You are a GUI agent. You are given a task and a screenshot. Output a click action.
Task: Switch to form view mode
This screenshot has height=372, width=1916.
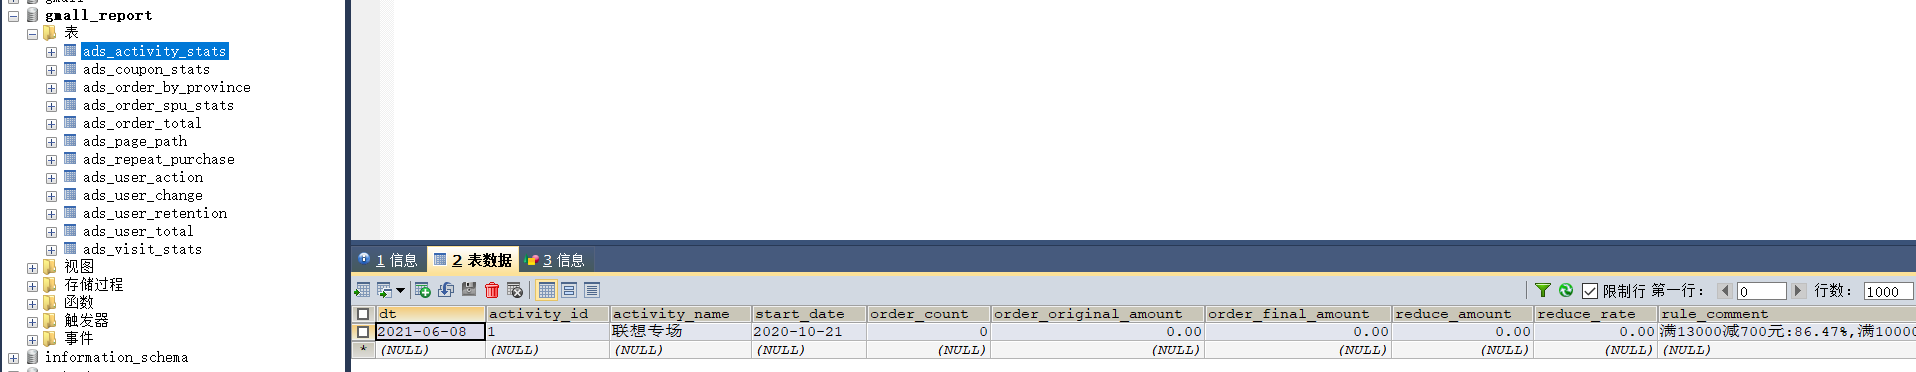569,290
